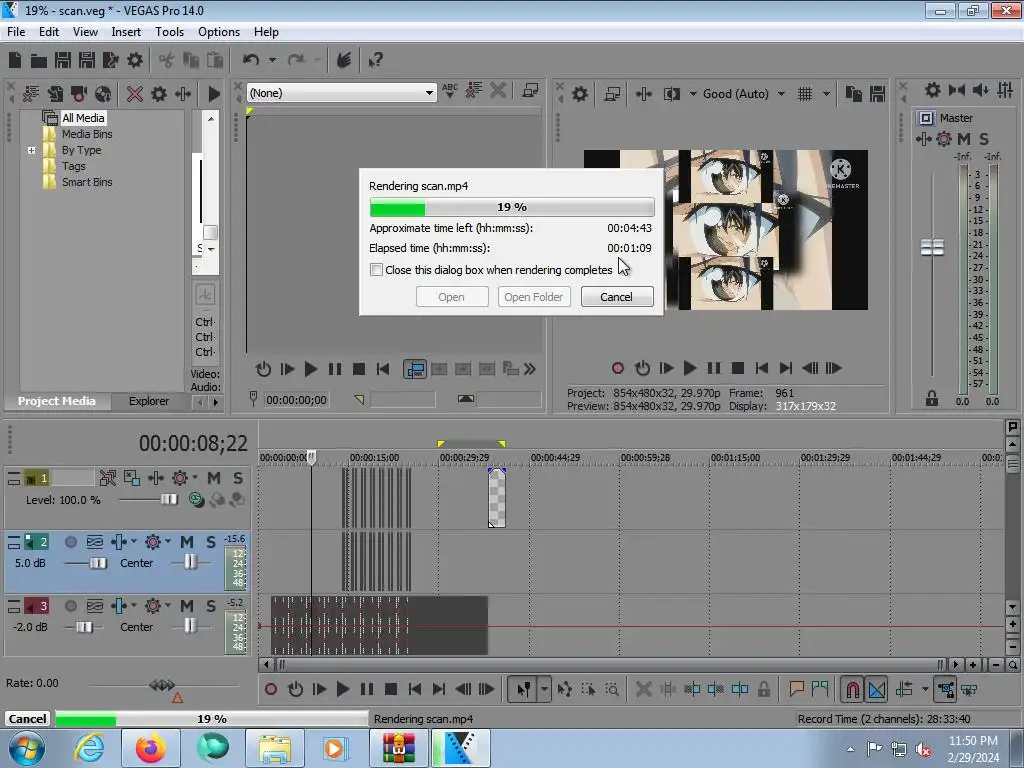1024x768 pixels.
Task: Select the Smart Bins folder
Action: [x=87, y=182]
